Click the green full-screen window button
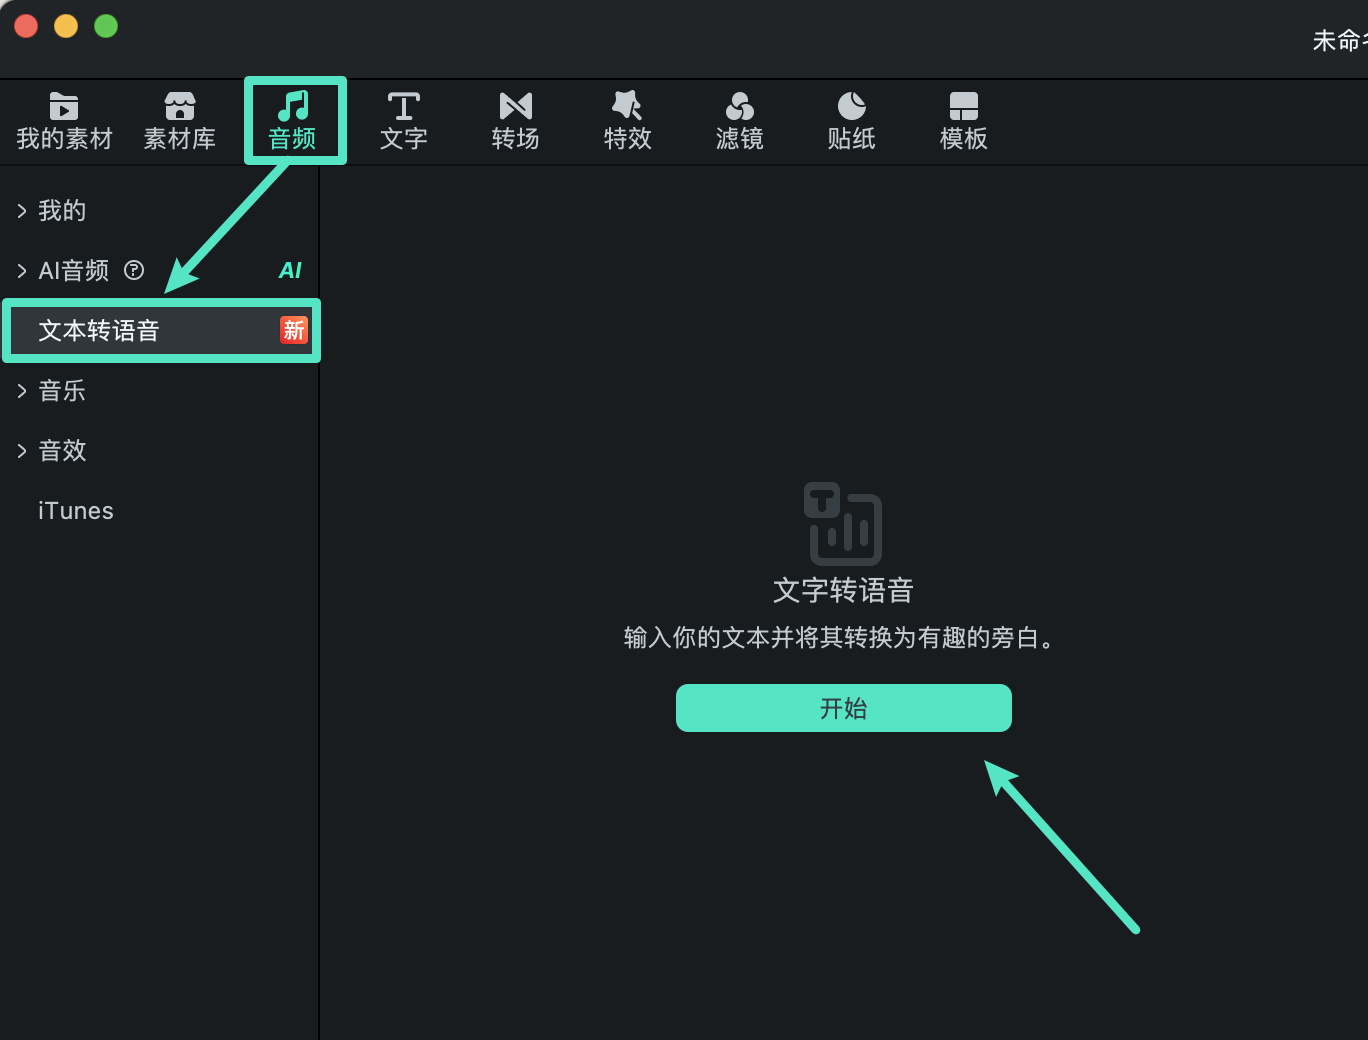 coord(106,26)
